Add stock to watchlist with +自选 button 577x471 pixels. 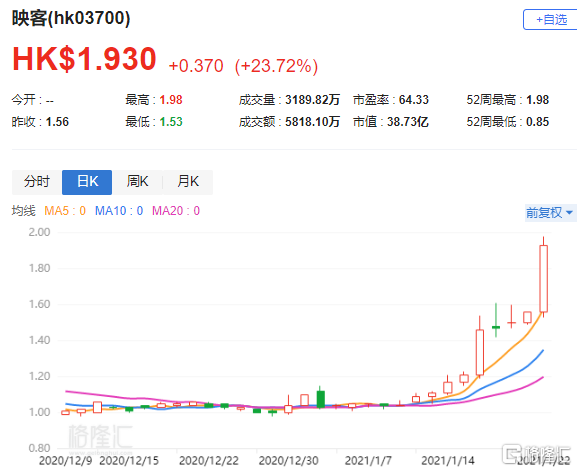point(550,20)
